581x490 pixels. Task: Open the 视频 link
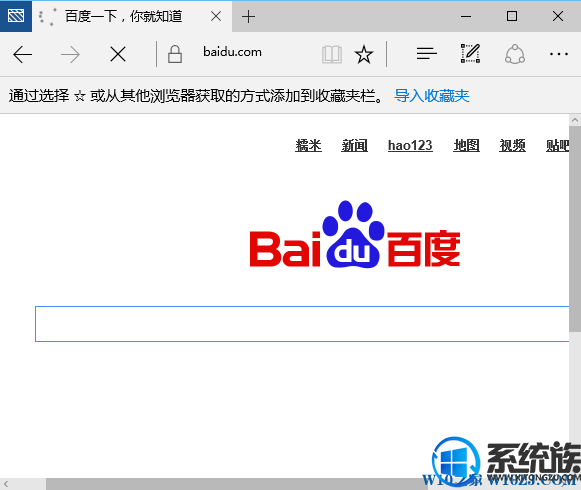[x=512, y=145]
